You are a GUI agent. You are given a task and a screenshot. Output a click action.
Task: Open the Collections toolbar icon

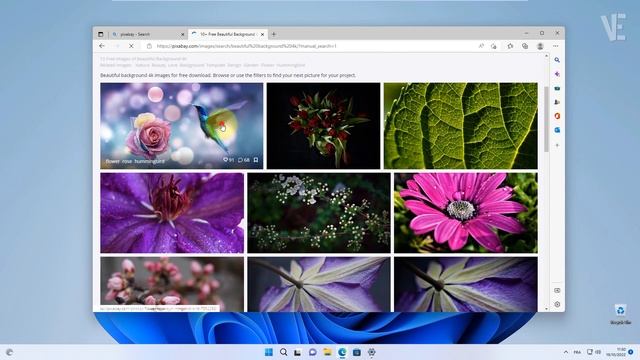pyautogui.click(x=525, y=46)
